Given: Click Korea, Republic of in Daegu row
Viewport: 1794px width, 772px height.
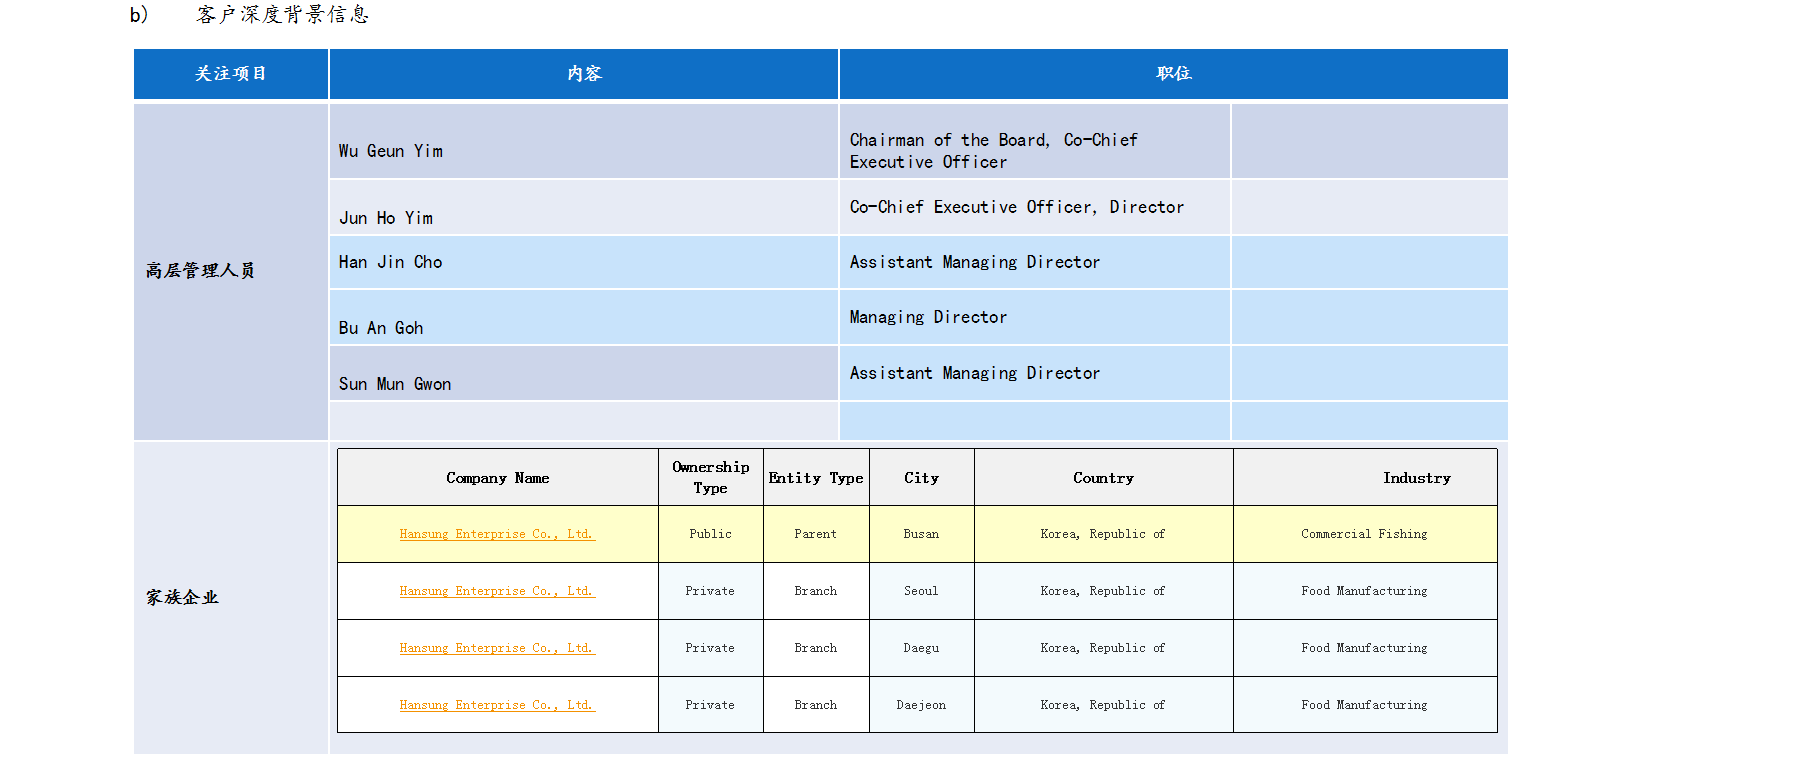Looking at the screenshot, I should [1103, 648].
